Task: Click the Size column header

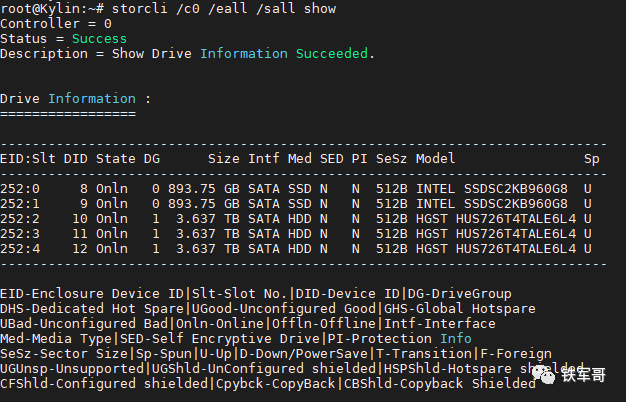Action: pyautogui.click(x=224, y=158)
